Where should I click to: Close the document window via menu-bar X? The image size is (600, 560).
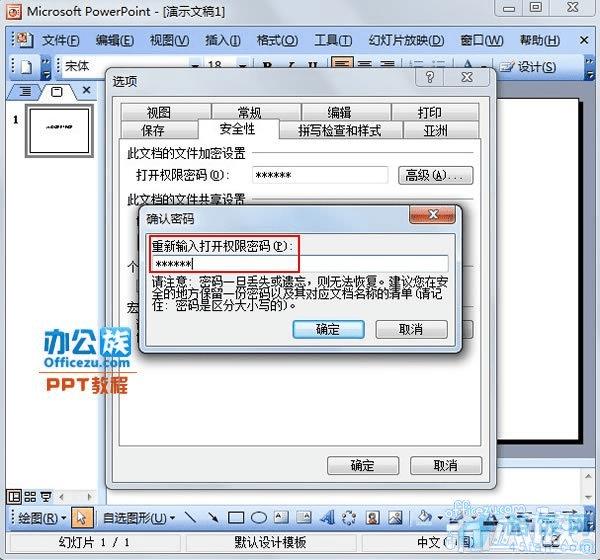pyautogui.click(x=584, y=40)
